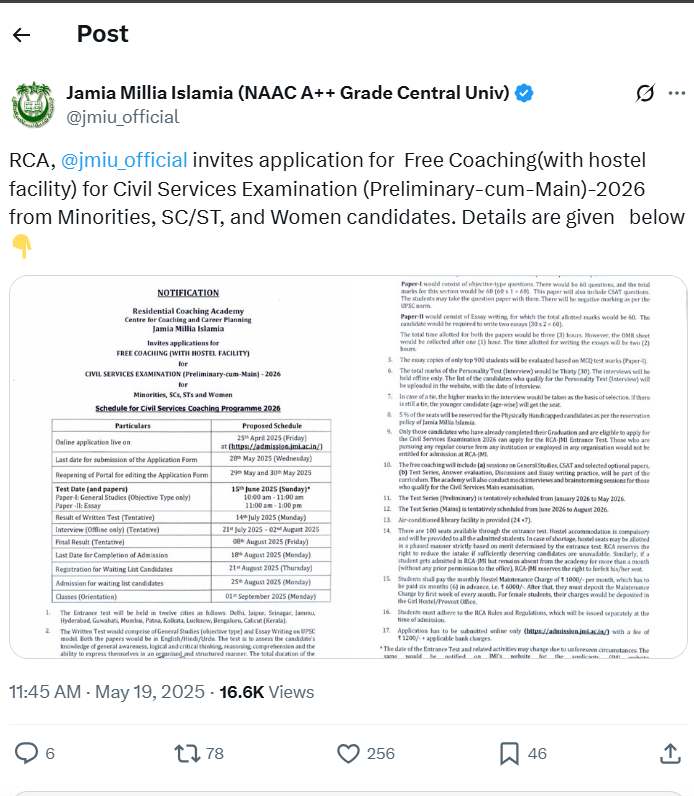Open the three-dot more options menu

677,94
